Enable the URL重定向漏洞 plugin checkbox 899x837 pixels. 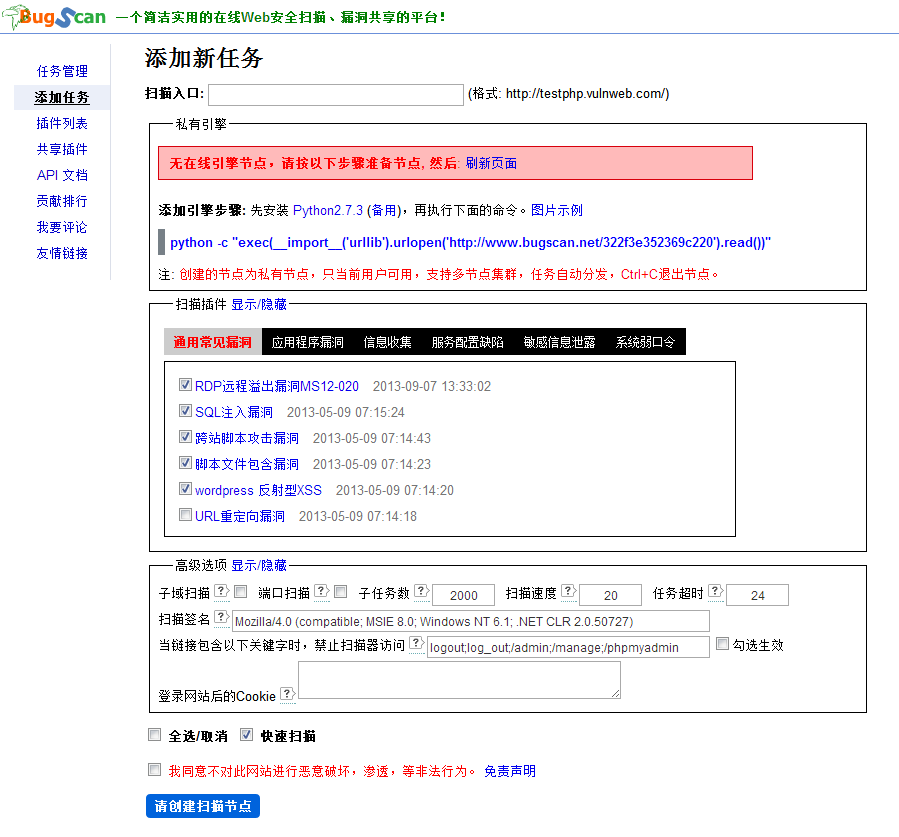(185, 515)
